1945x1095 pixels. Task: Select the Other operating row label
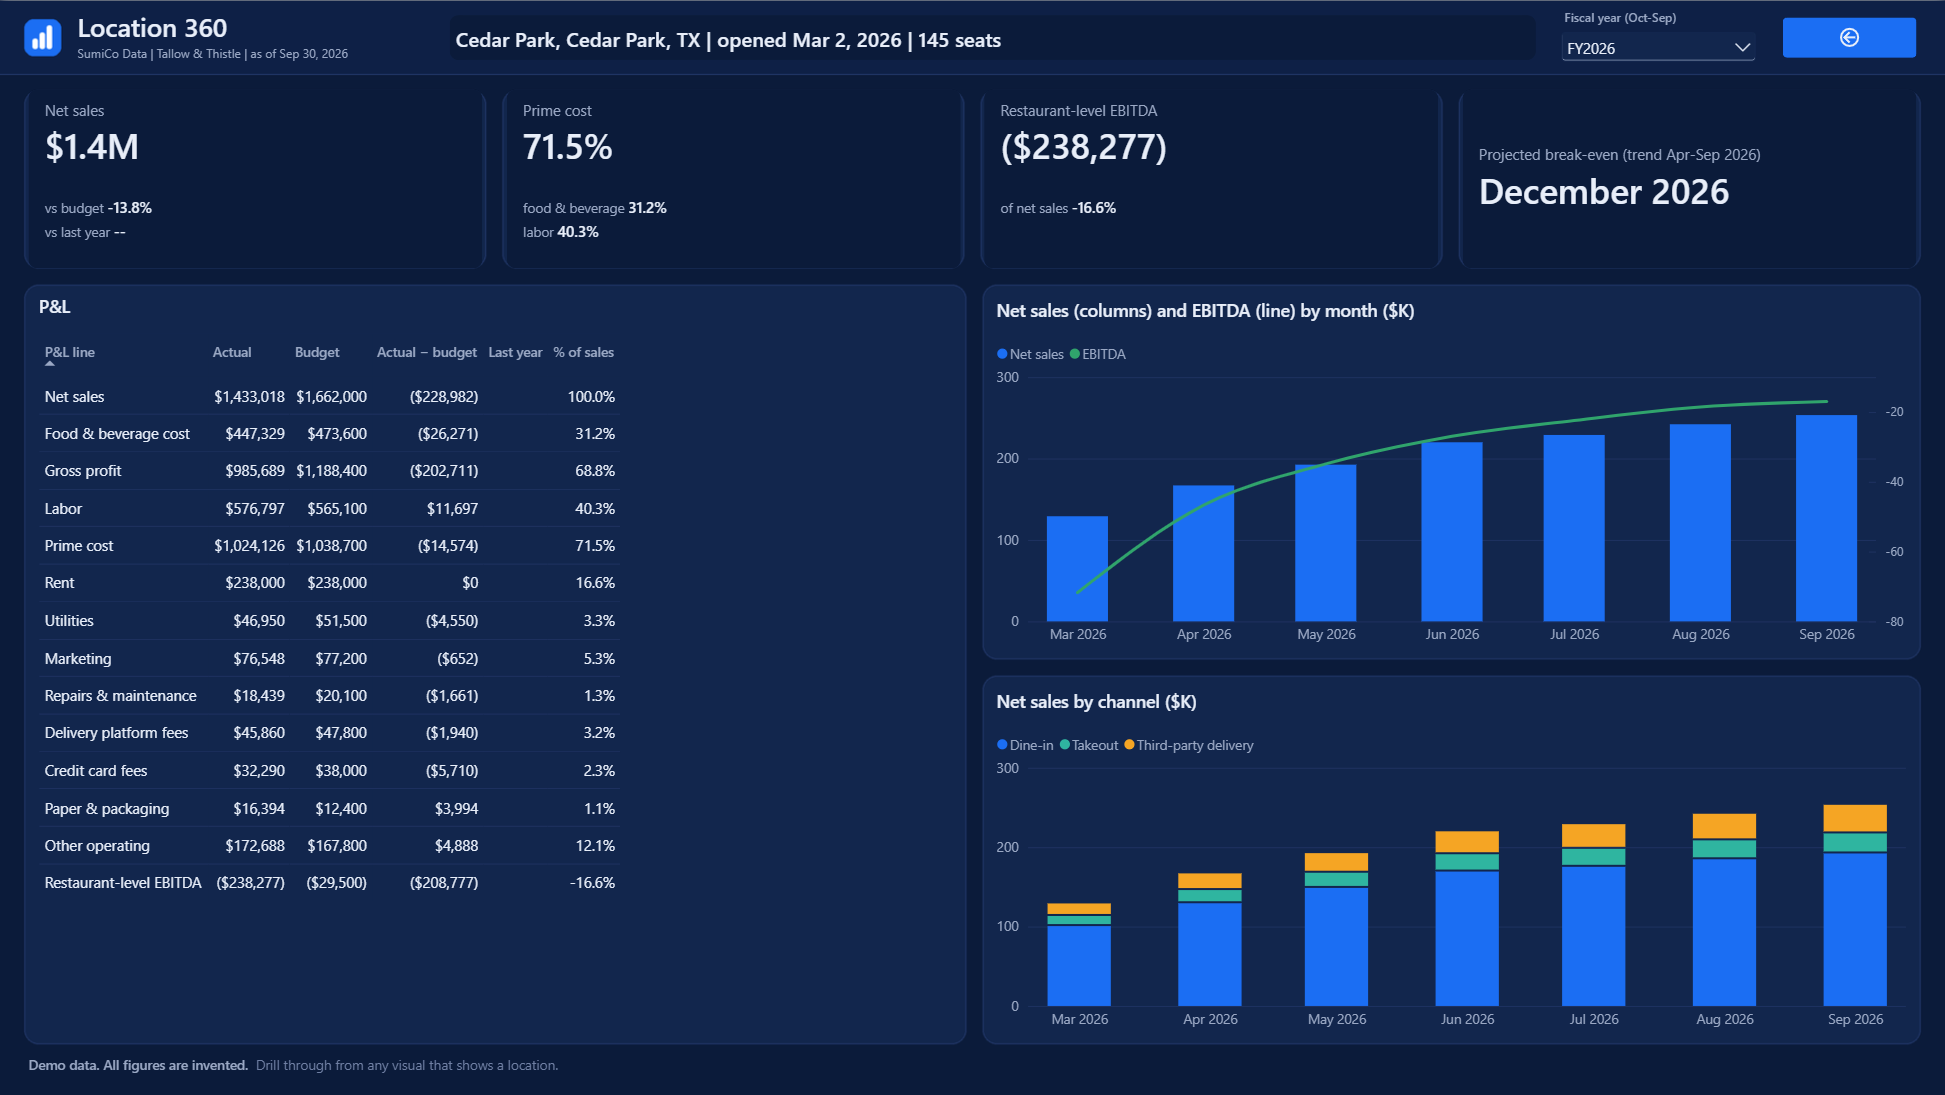coord(97,846)
